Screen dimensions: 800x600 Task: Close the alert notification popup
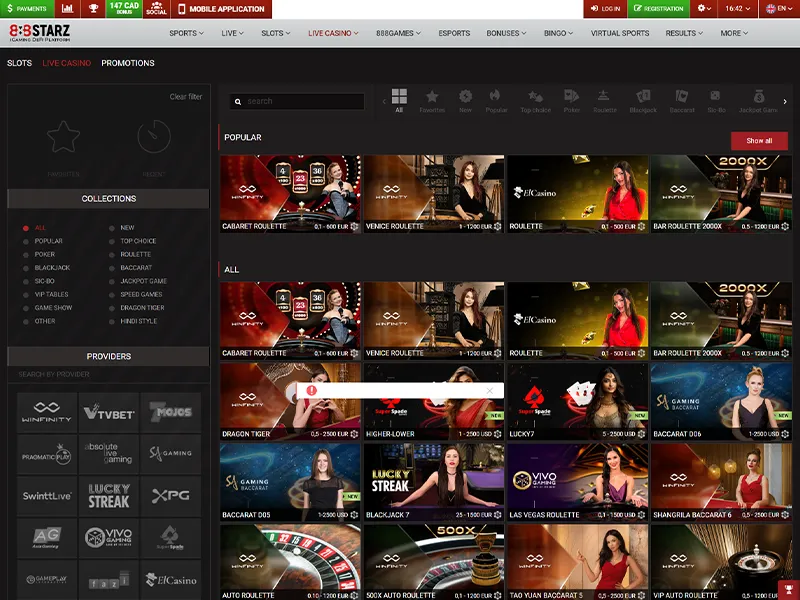pos(490,391)
